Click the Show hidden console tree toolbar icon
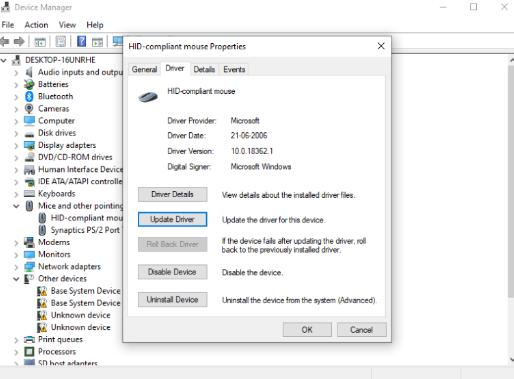The width and height of the screenshot is (514, 379). click(40, 42)
